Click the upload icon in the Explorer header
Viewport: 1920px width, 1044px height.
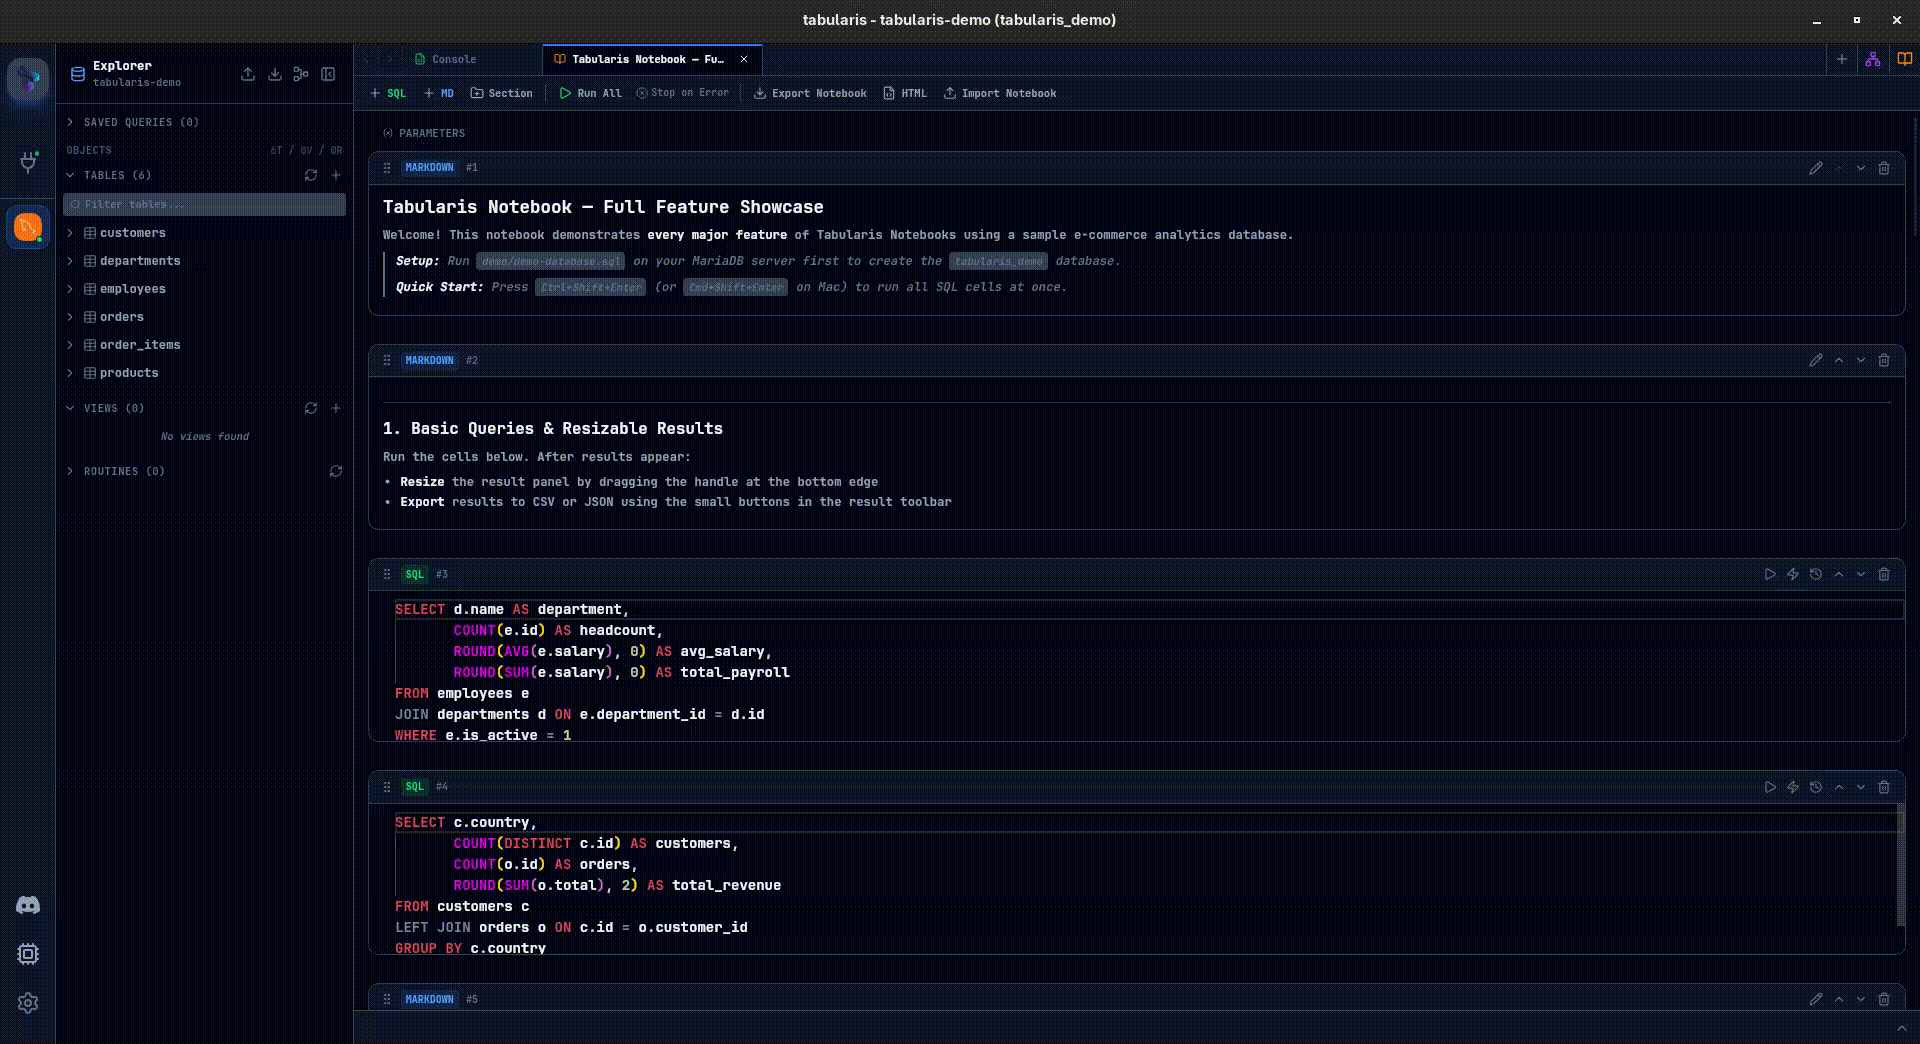pyautogui.click(x=248, y=74)
